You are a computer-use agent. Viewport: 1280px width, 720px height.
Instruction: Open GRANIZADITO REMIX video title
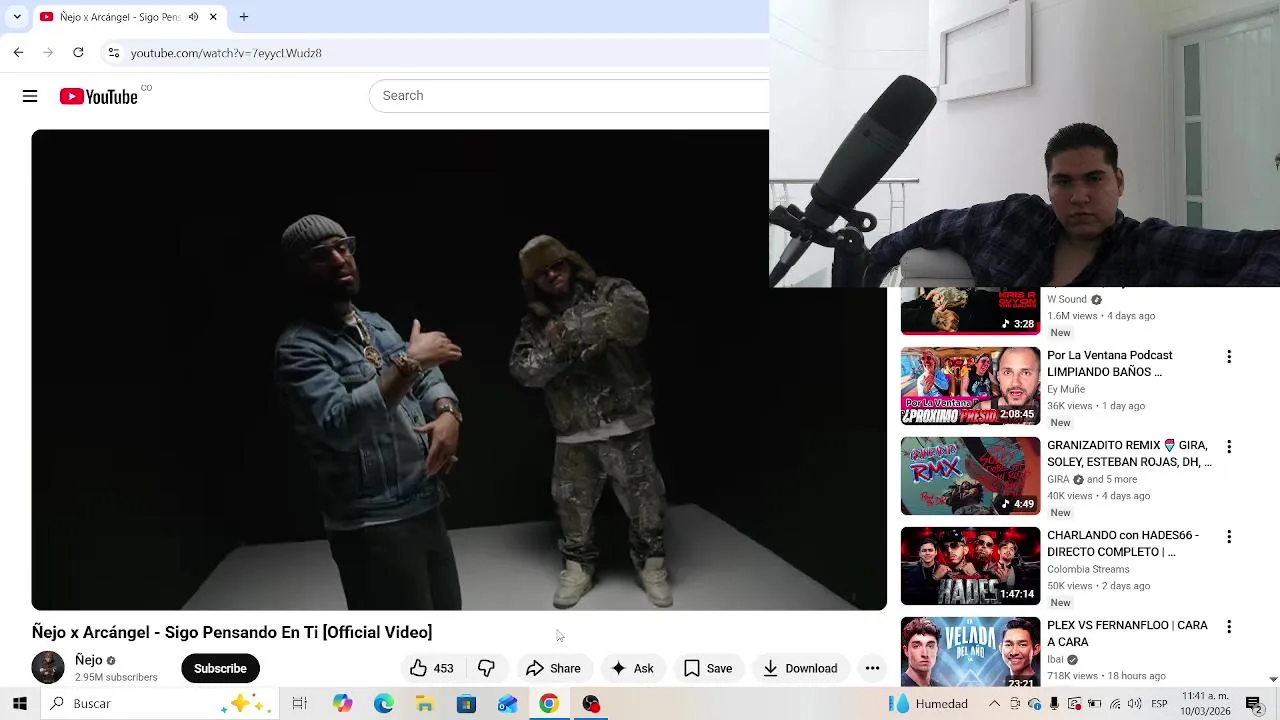click(1129, 453)
